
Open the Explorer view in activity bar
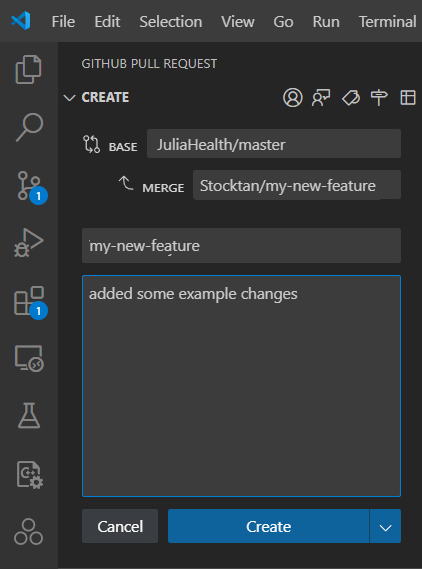pos(29,69)
